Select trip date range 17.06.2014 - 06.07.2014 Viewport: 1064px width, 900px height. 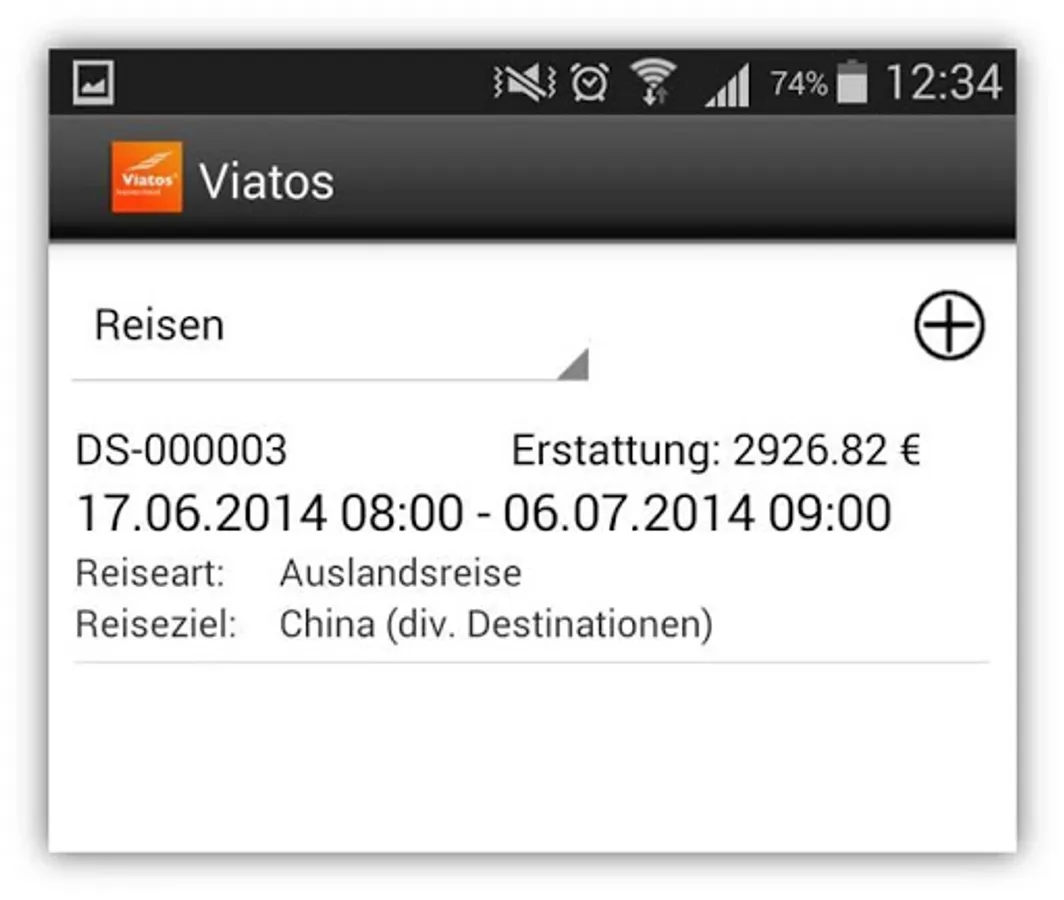[x=483, y=513]
